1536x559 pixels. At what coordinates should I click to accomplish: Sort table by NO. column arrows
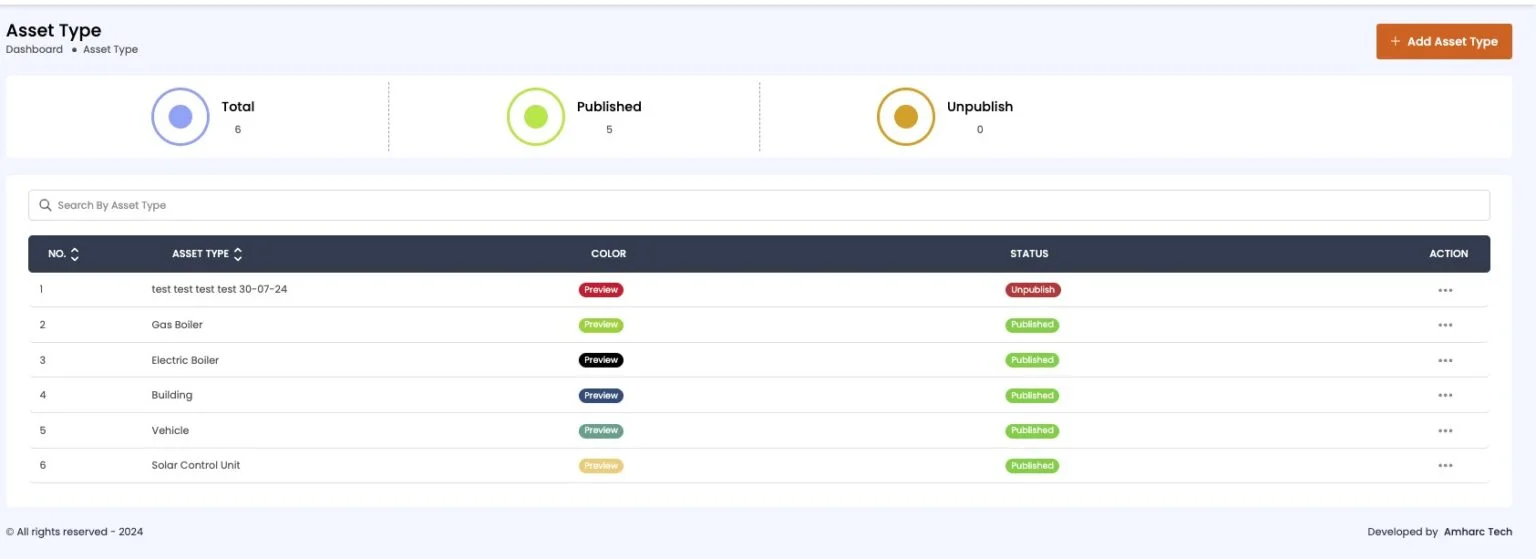pos(75,254)
